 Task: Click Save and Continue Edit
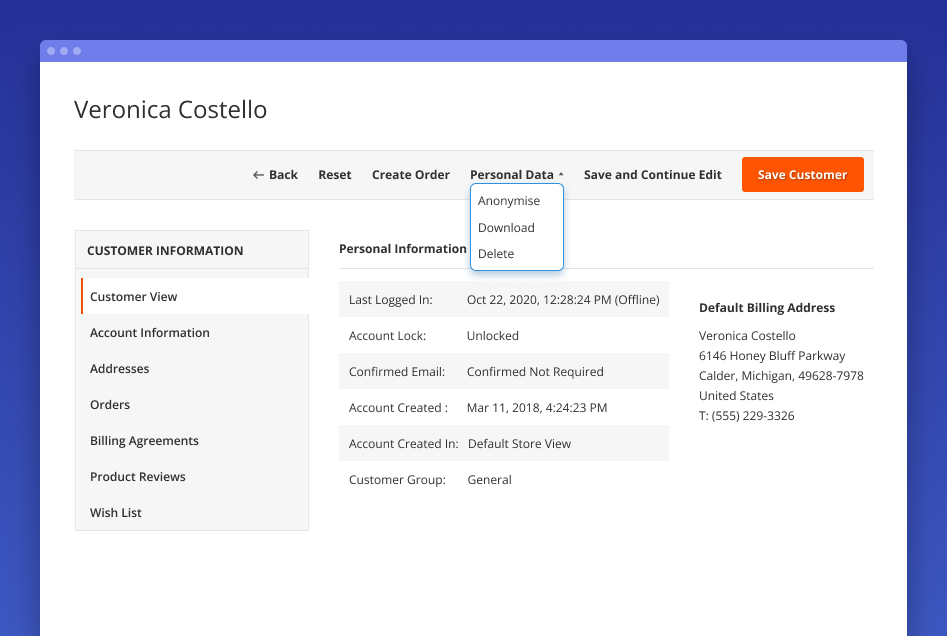[652, 174]
